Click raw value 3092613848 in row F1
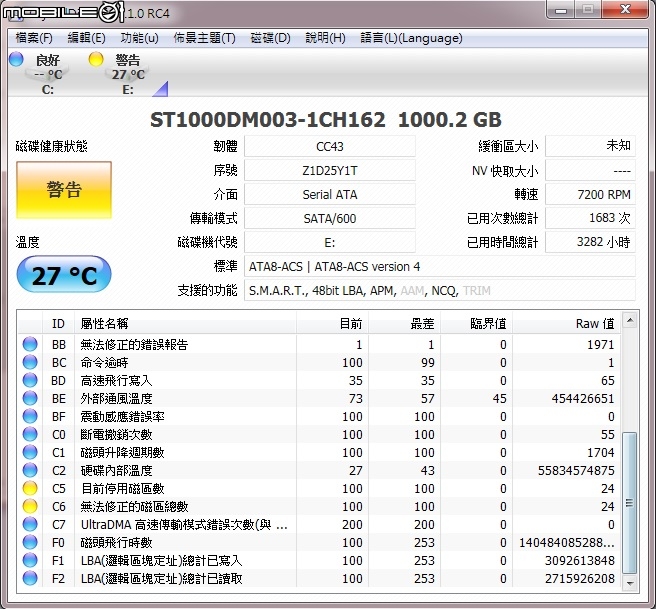This screenshot has height=609, width=656. tap(579, 560)
